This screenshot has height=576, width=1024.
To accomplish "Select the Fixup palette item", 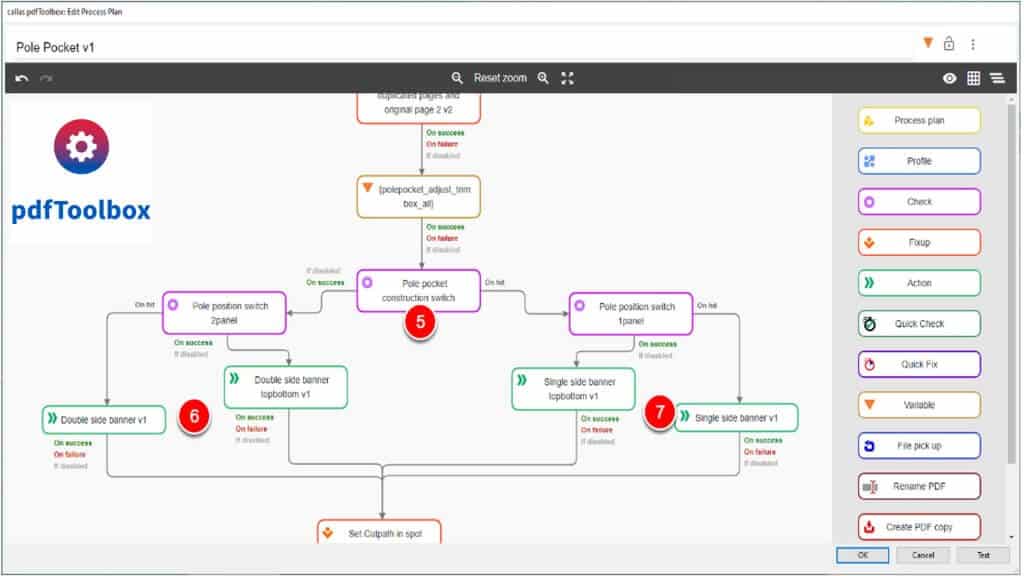I will (x=919, y=242).
